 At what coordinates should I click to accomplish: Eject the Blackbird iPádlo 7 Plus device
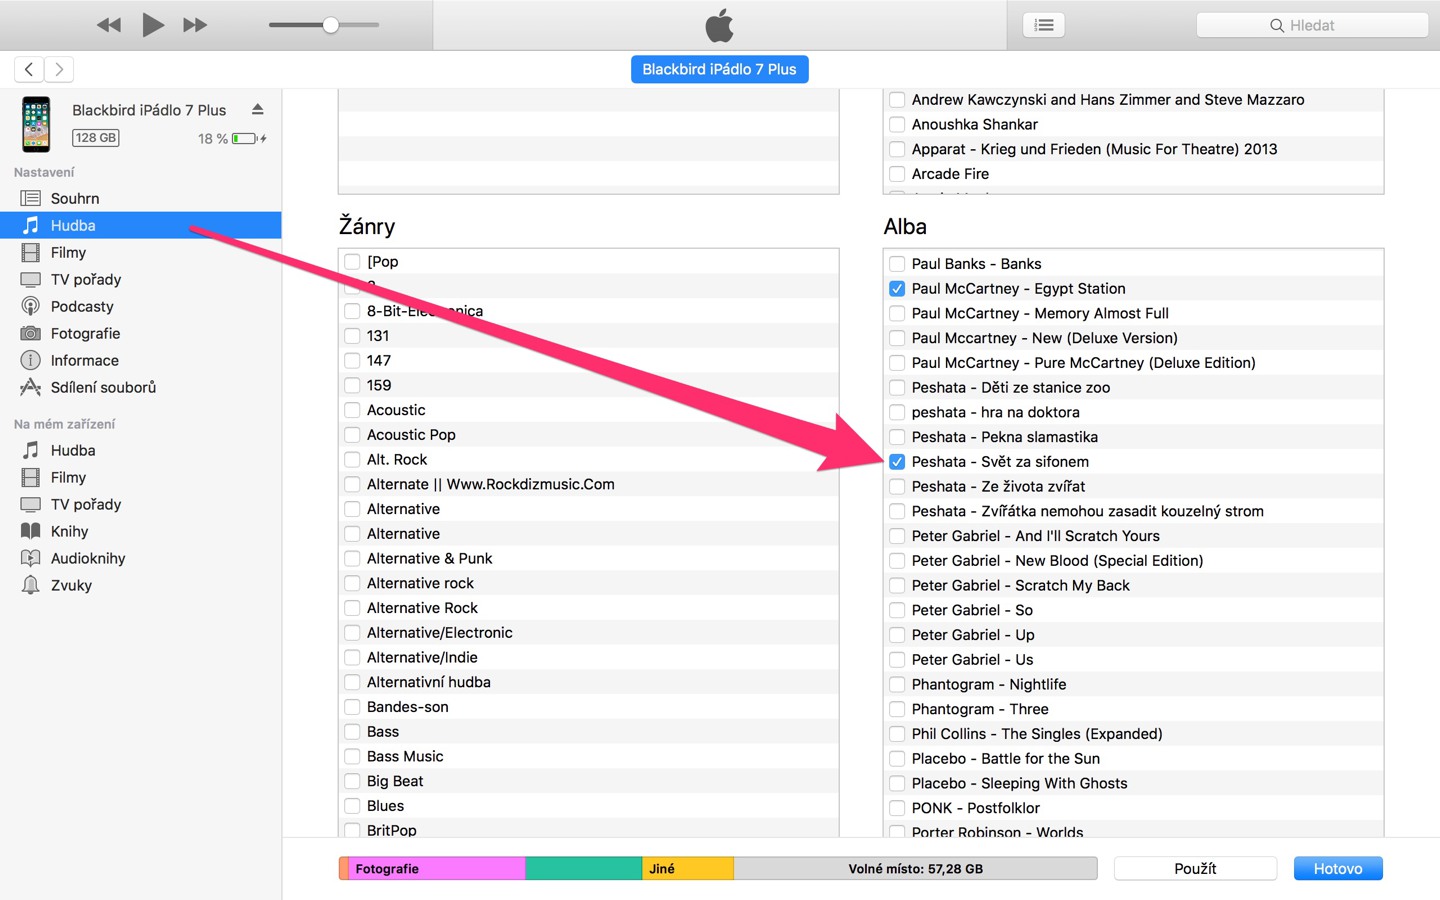pyautogui.click(x=258, y=109)
